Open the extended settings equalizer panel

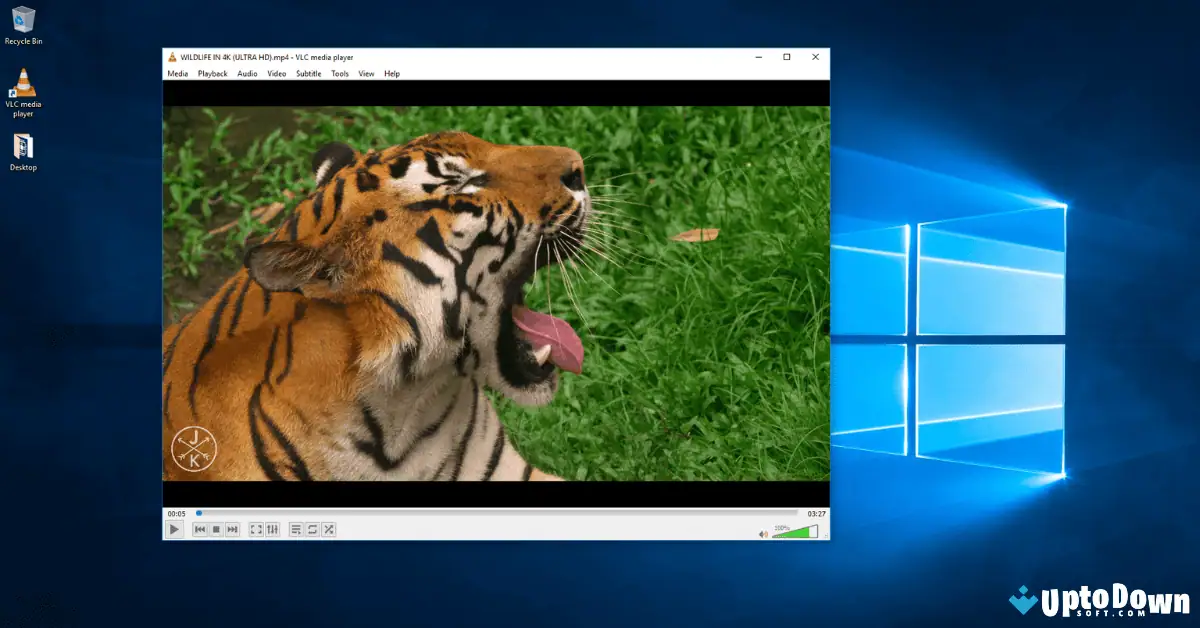click(271, 528)
